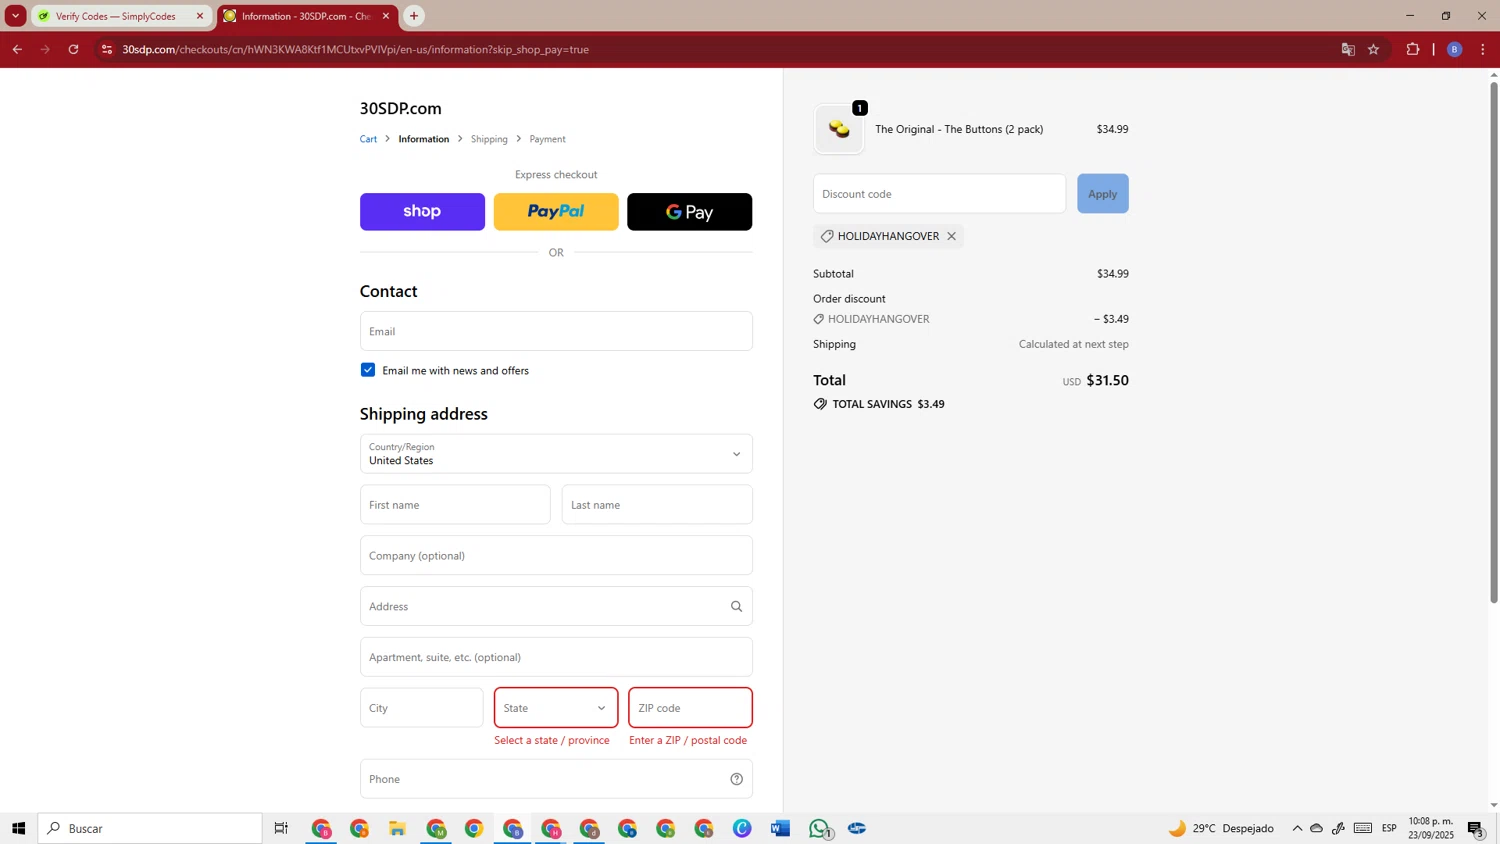Click the Apply discount button
1500x844 pixels.
click(1102, 194)
